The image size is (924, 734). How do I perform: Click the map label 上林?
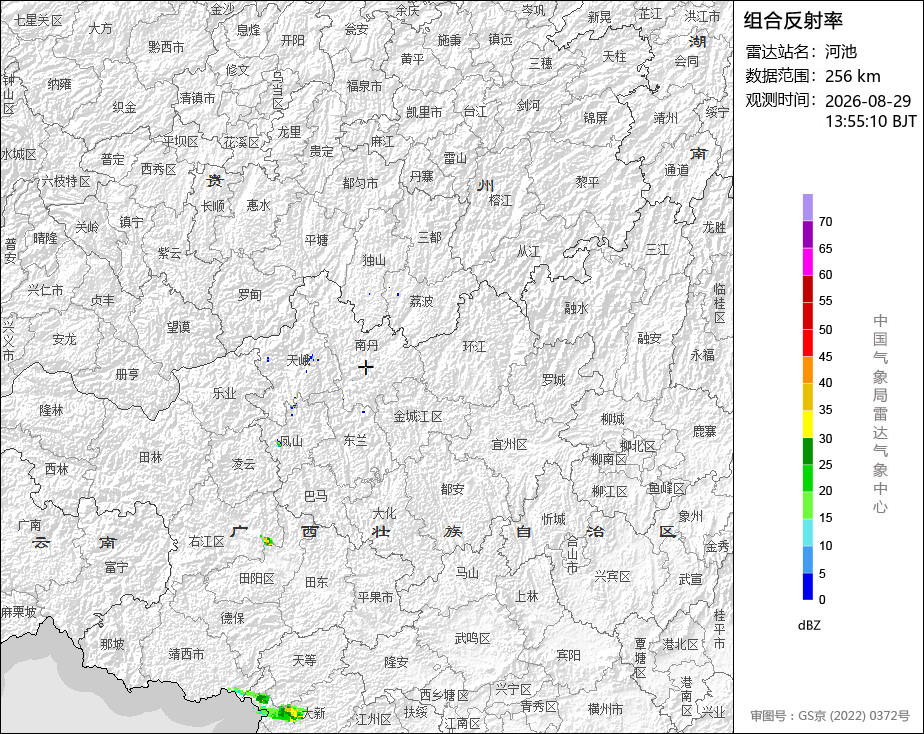pos(526,596)
